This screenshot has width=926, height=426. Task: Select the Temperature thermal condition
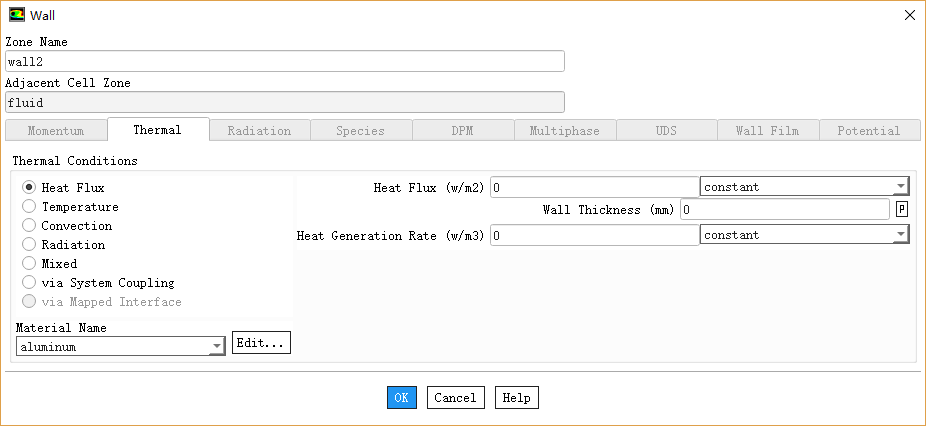click(x=29, y=207)
